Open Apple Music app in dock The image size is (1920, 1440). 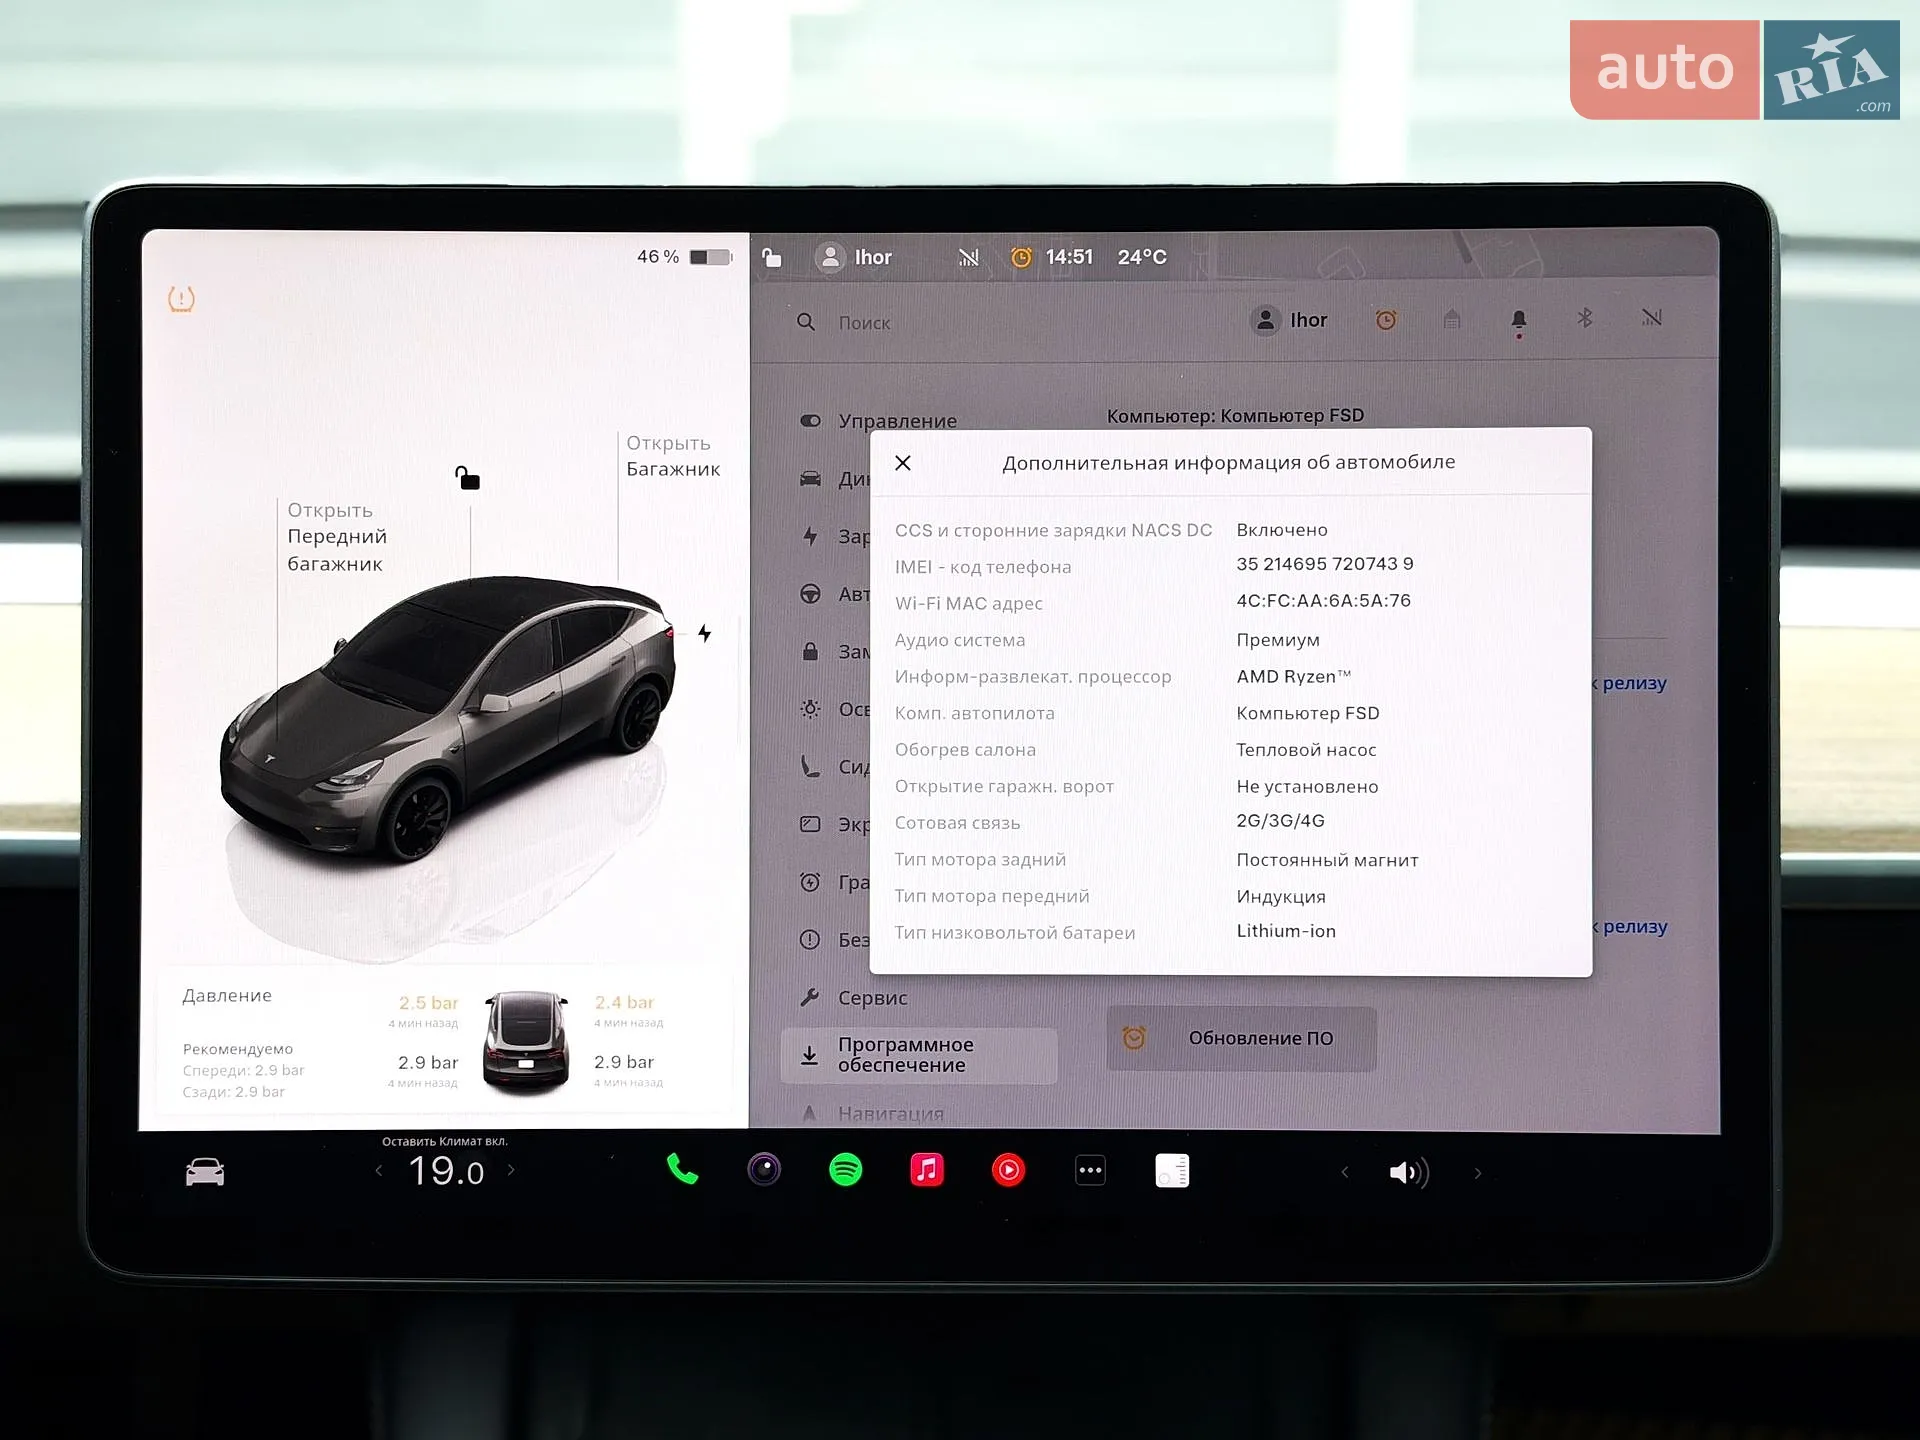pos(927,1169)
